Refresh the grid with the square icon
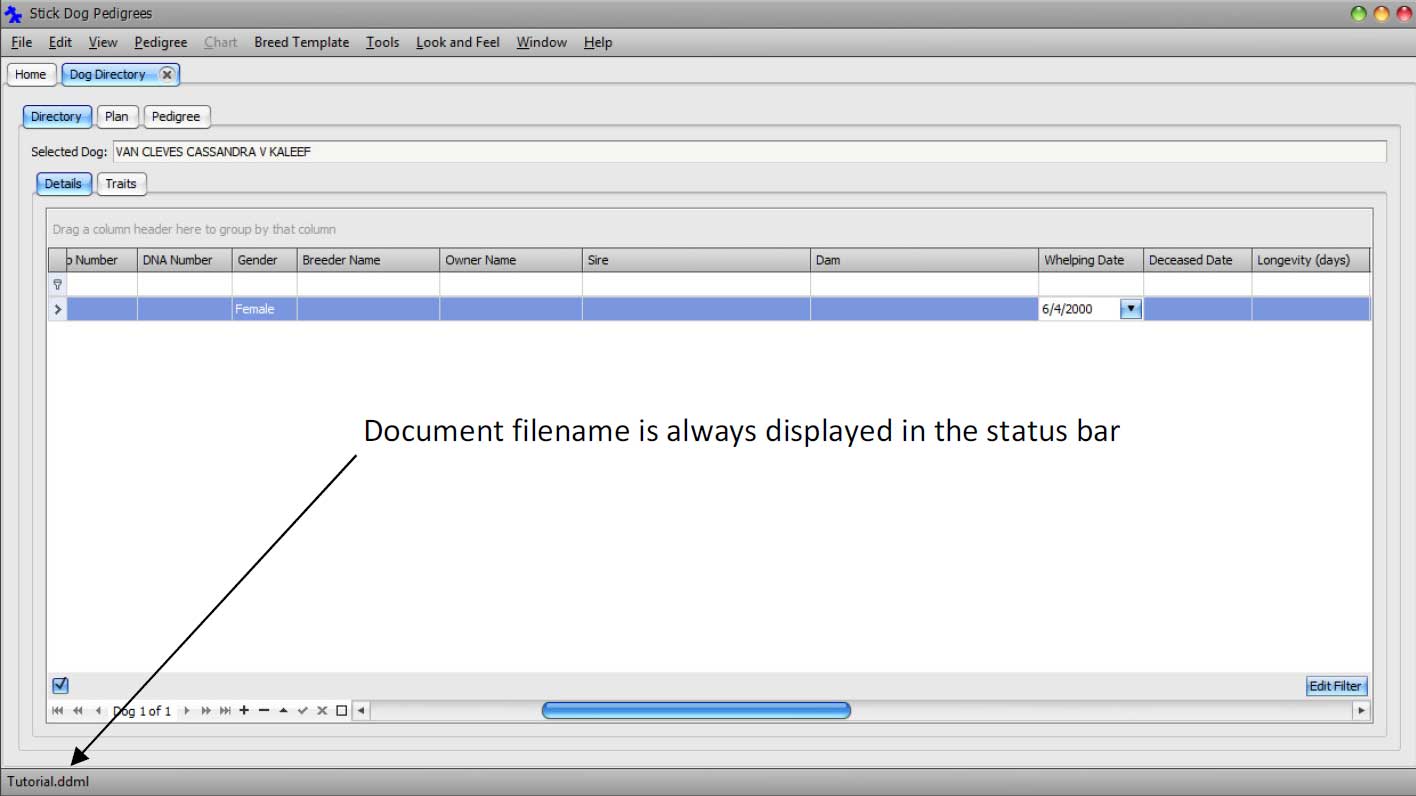The image size is (1416, 796). click(x=341, y=710)
